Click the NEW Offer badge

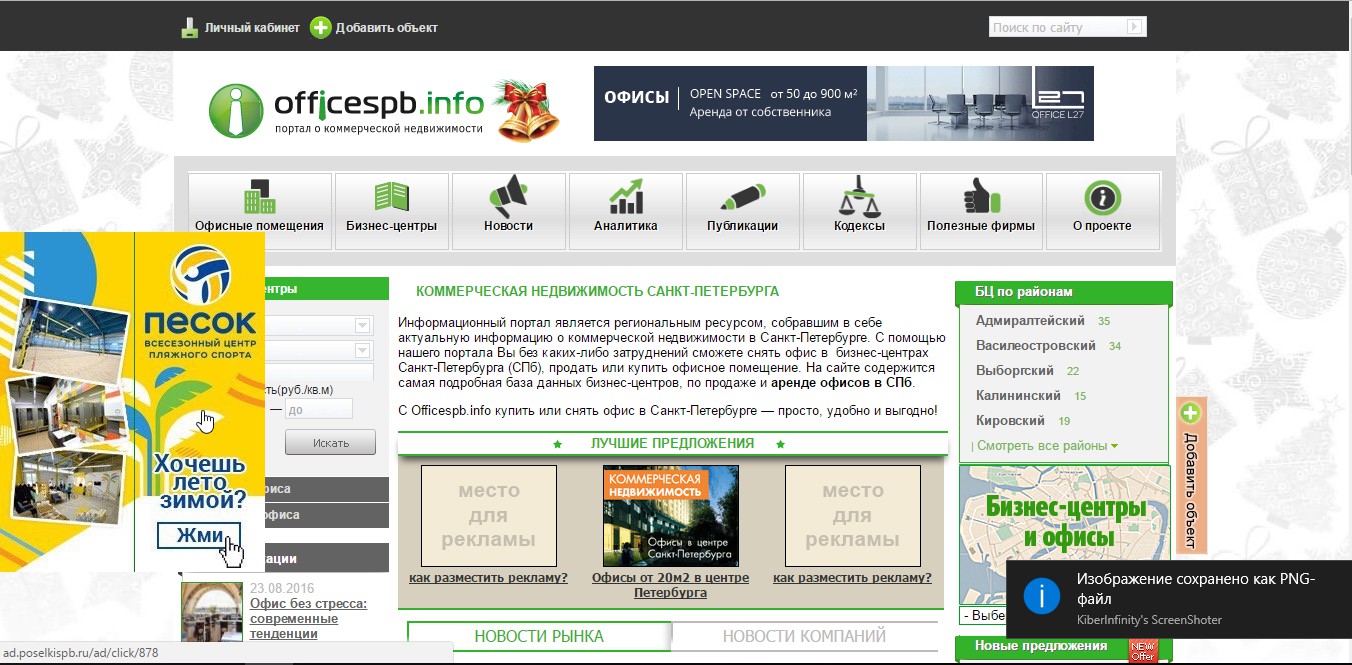(1143, 649)
